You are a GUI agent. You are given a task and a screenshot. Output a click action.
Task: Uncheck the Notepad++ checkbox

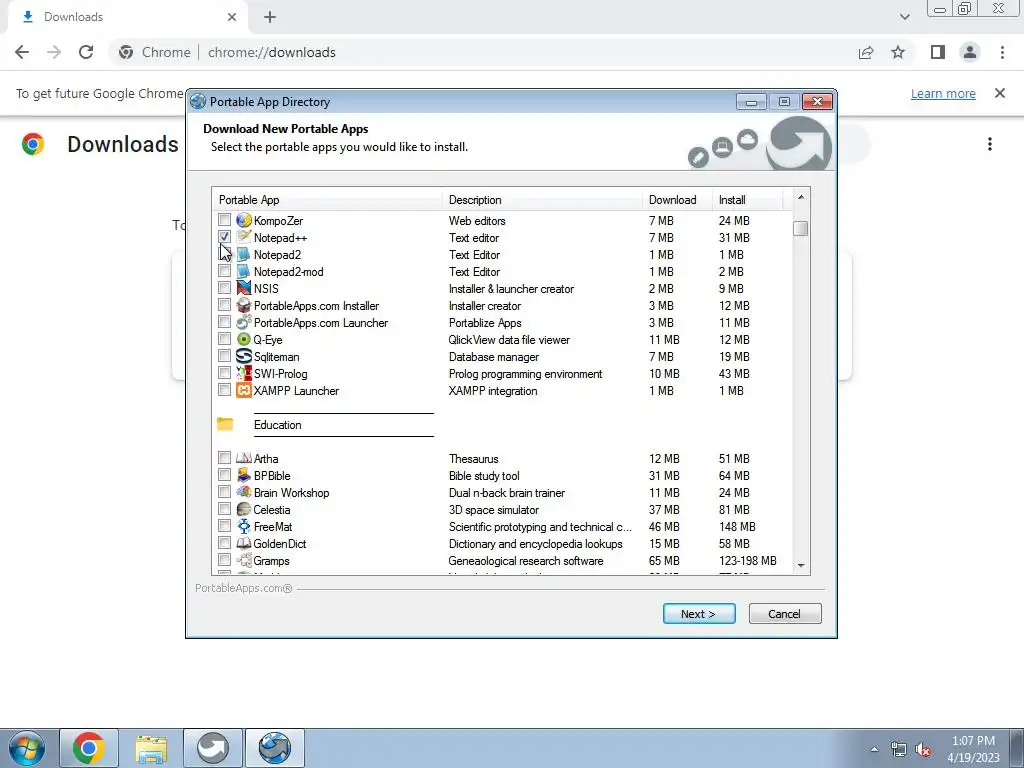click(x=225, y=236)
